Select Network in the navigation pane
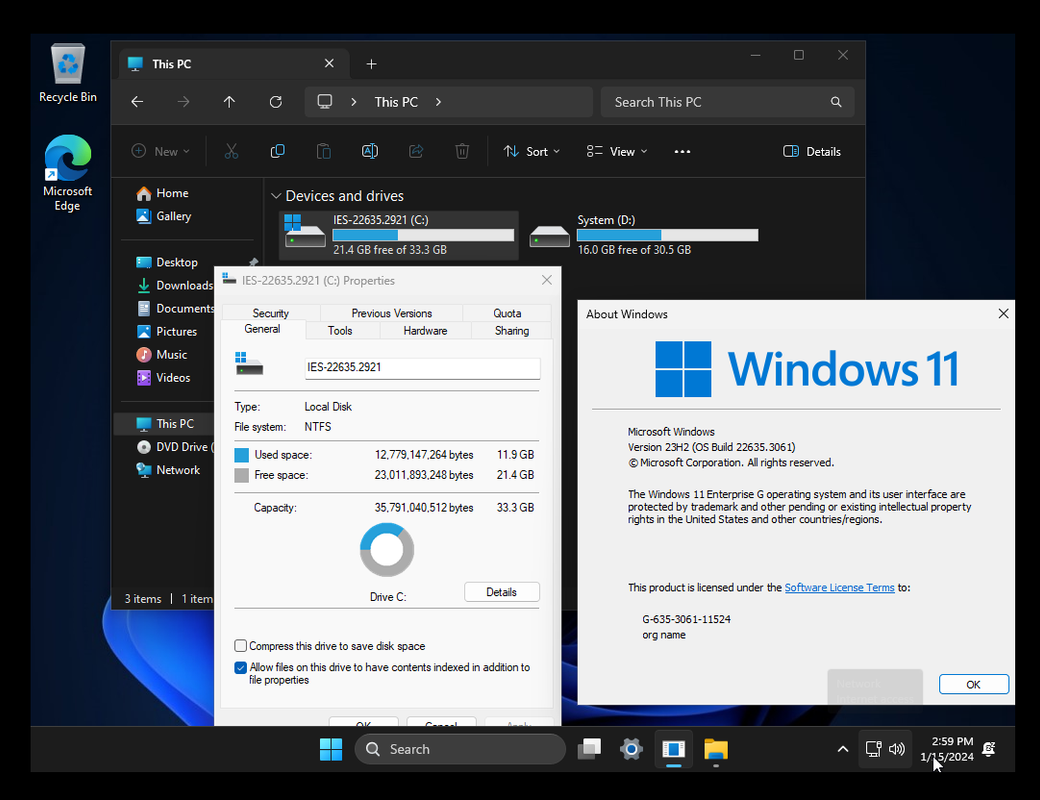 [168, 470]
